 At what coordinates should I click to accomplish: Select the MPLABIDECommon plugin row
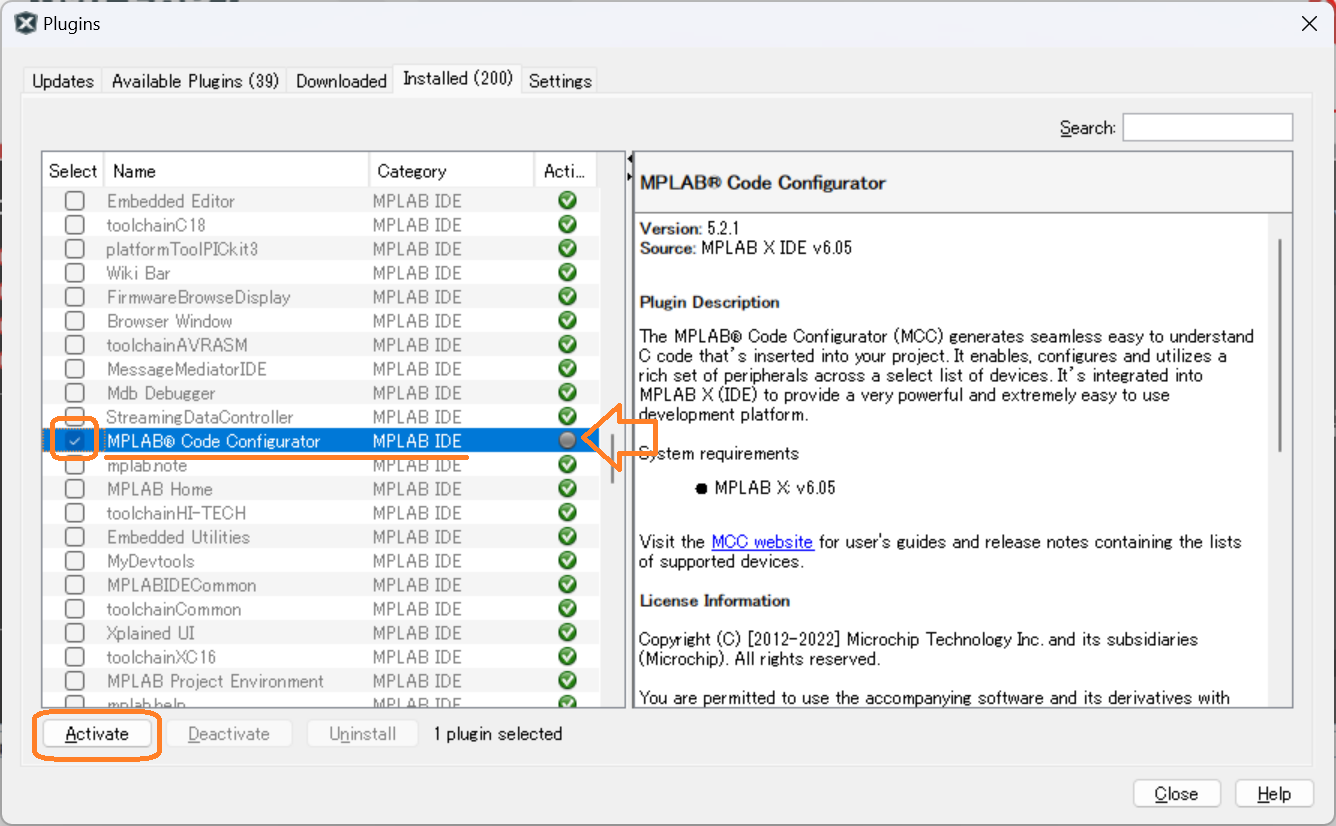tap(320, 585)
